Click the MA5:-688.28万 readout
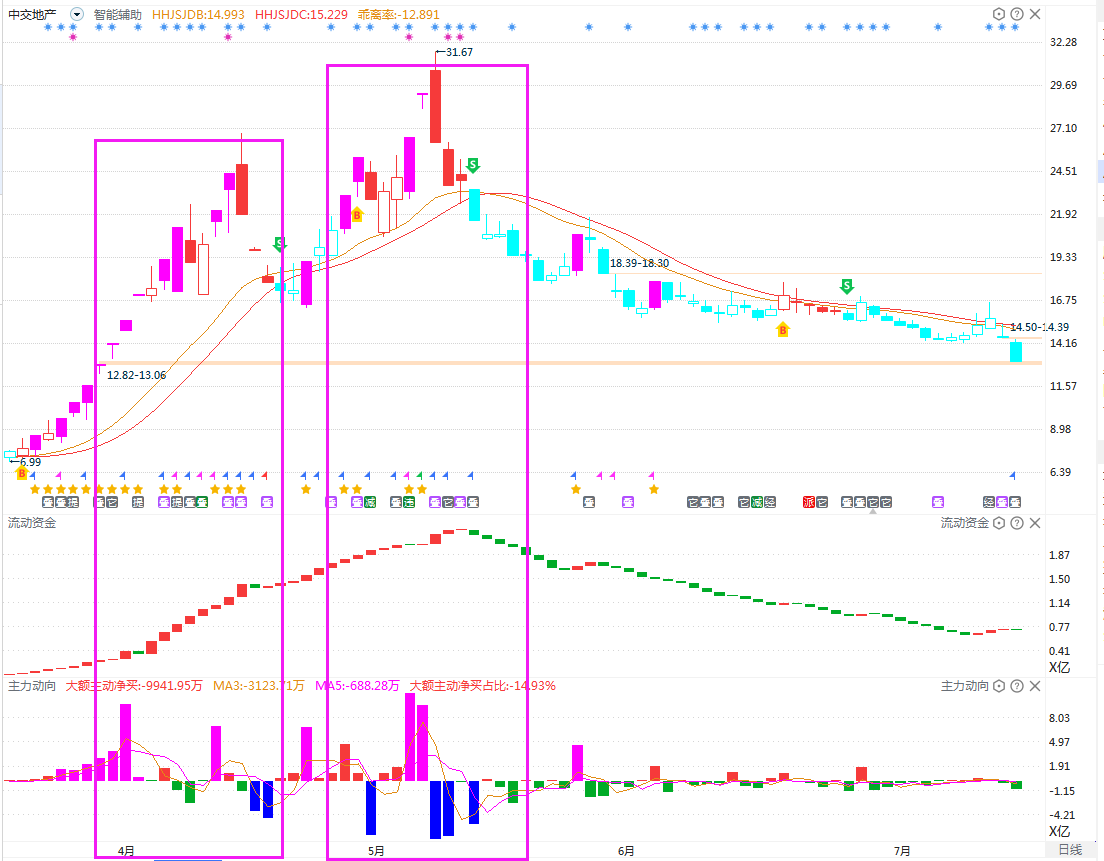 pyautogui.click(x=357, y=686)
